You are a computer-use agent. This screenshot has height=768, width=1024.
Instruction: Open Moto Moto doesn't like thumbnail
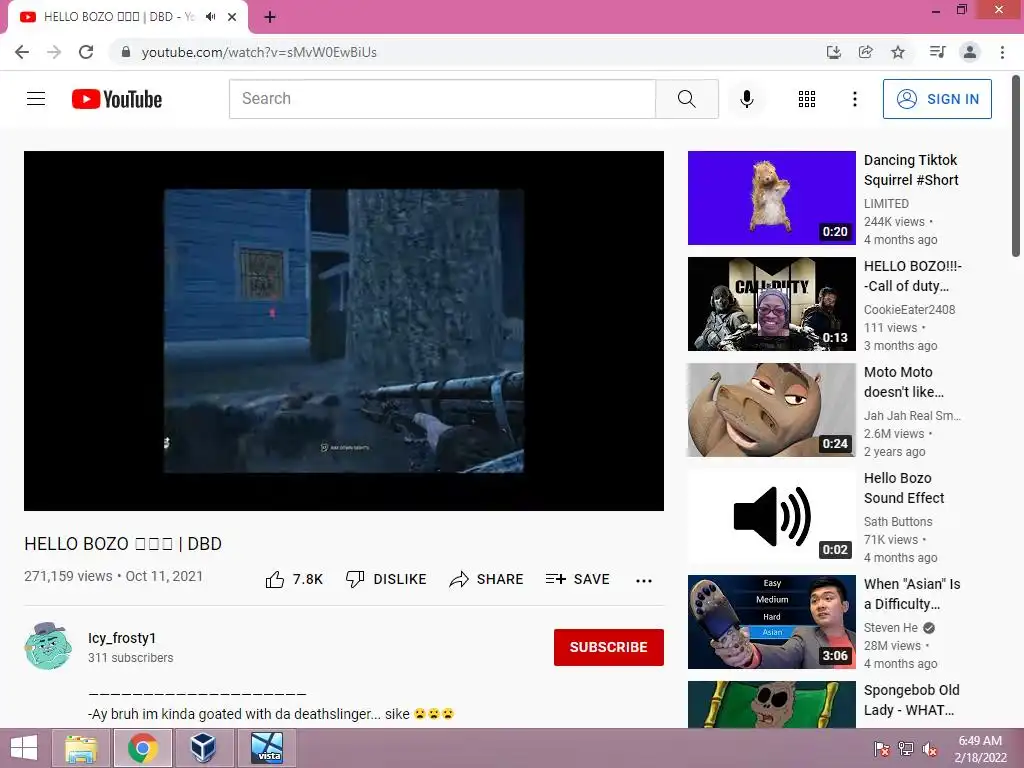pos(771,409)
